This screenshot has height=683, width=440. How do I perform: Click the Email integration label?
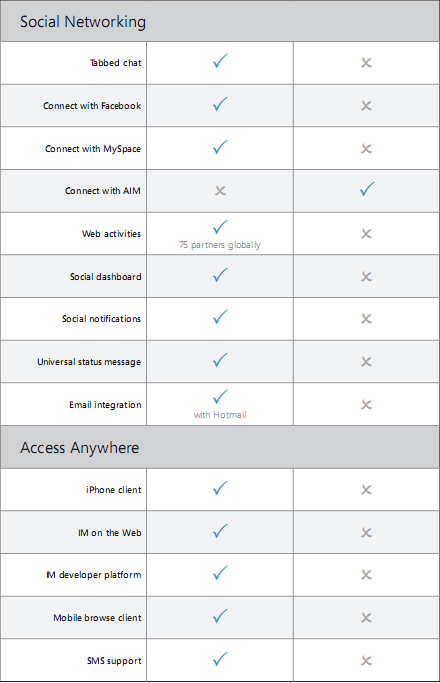[105, 405]
